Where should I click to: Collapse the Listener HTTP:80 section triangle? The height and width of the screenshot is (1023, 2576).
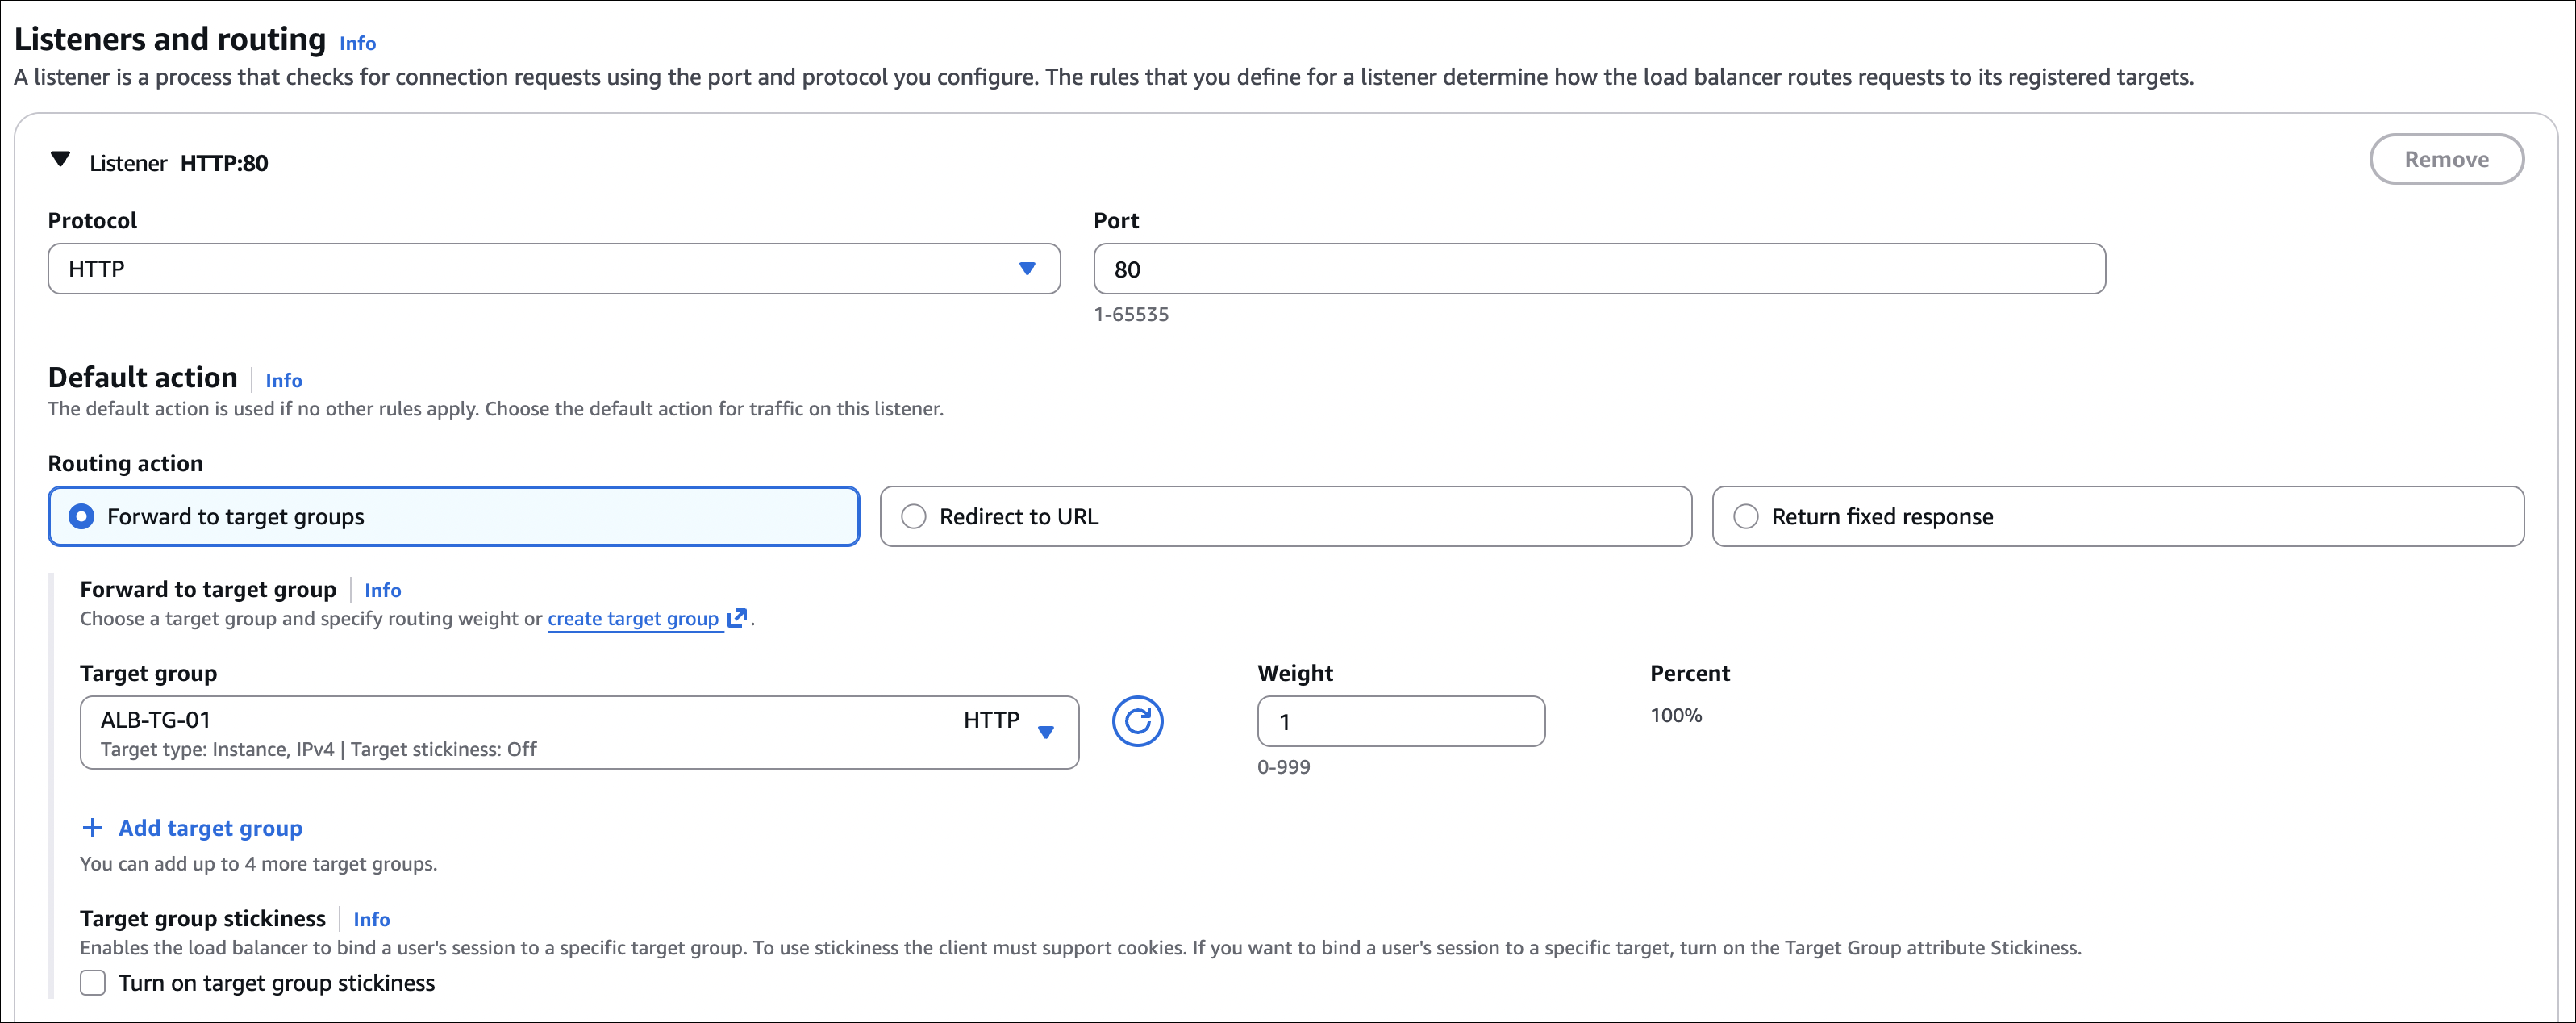(60, 160)
